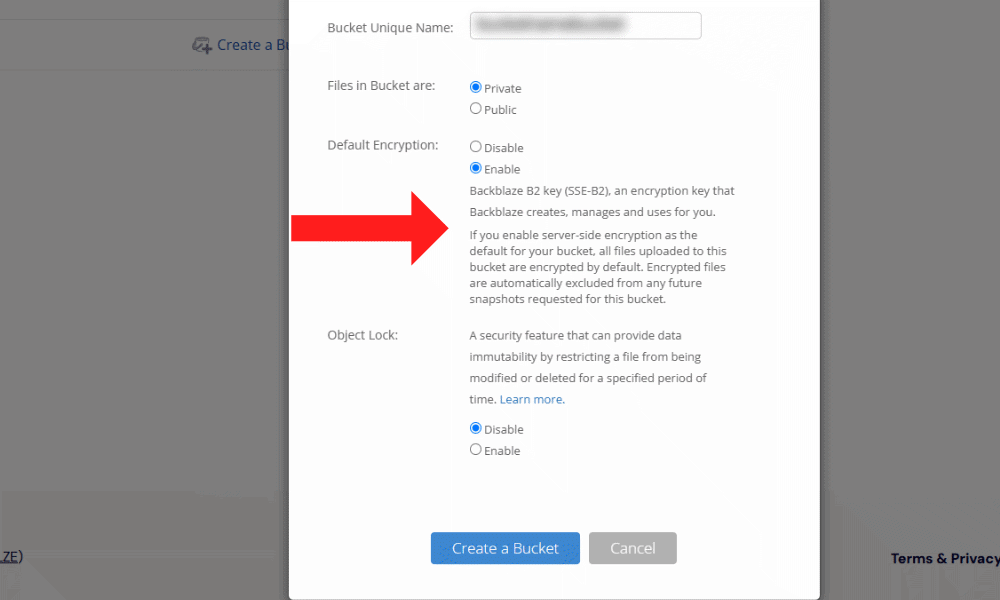Open the Terms & Privacy footer link
This screenshot has width=1000, height=600.
(x=945, y=559)
